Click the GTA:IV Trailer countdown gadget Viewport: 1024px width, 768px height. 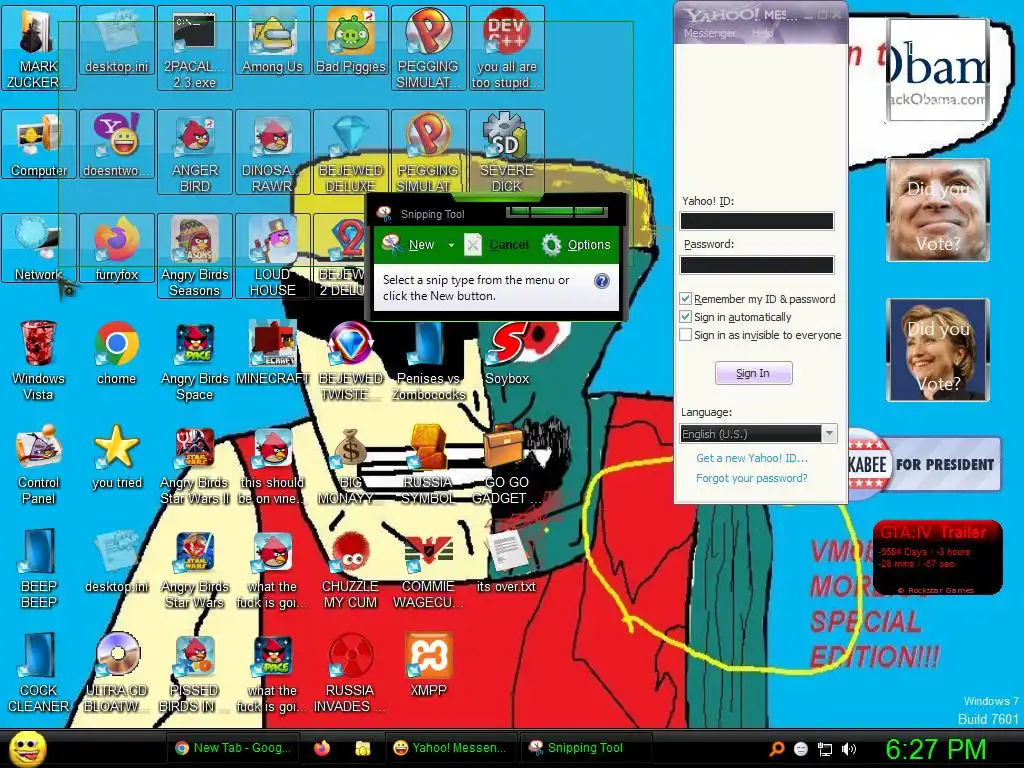point(937,558)
